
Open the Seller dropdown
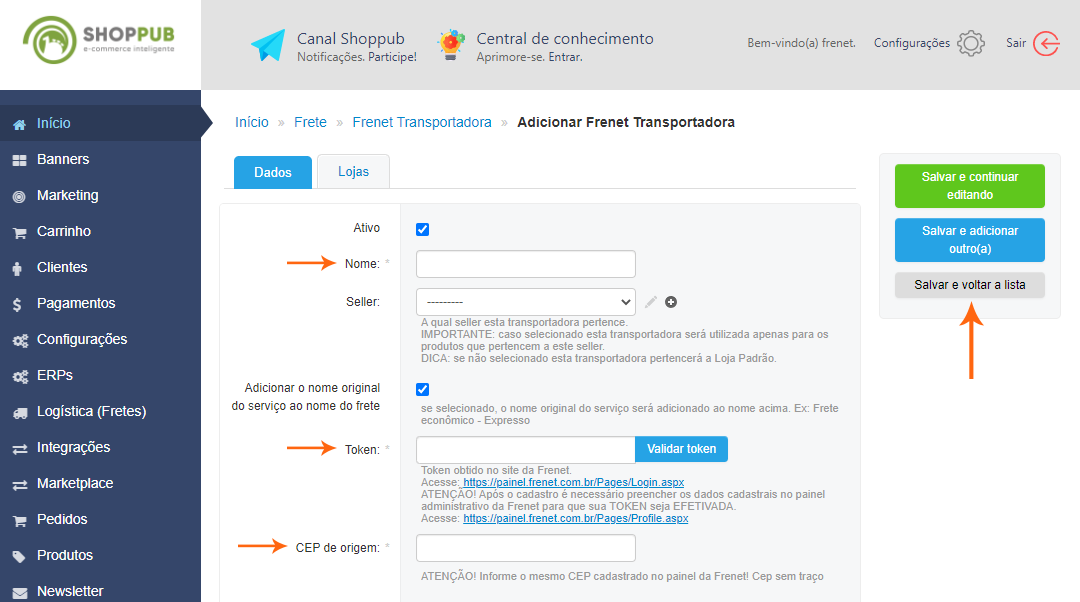[526, 301]
